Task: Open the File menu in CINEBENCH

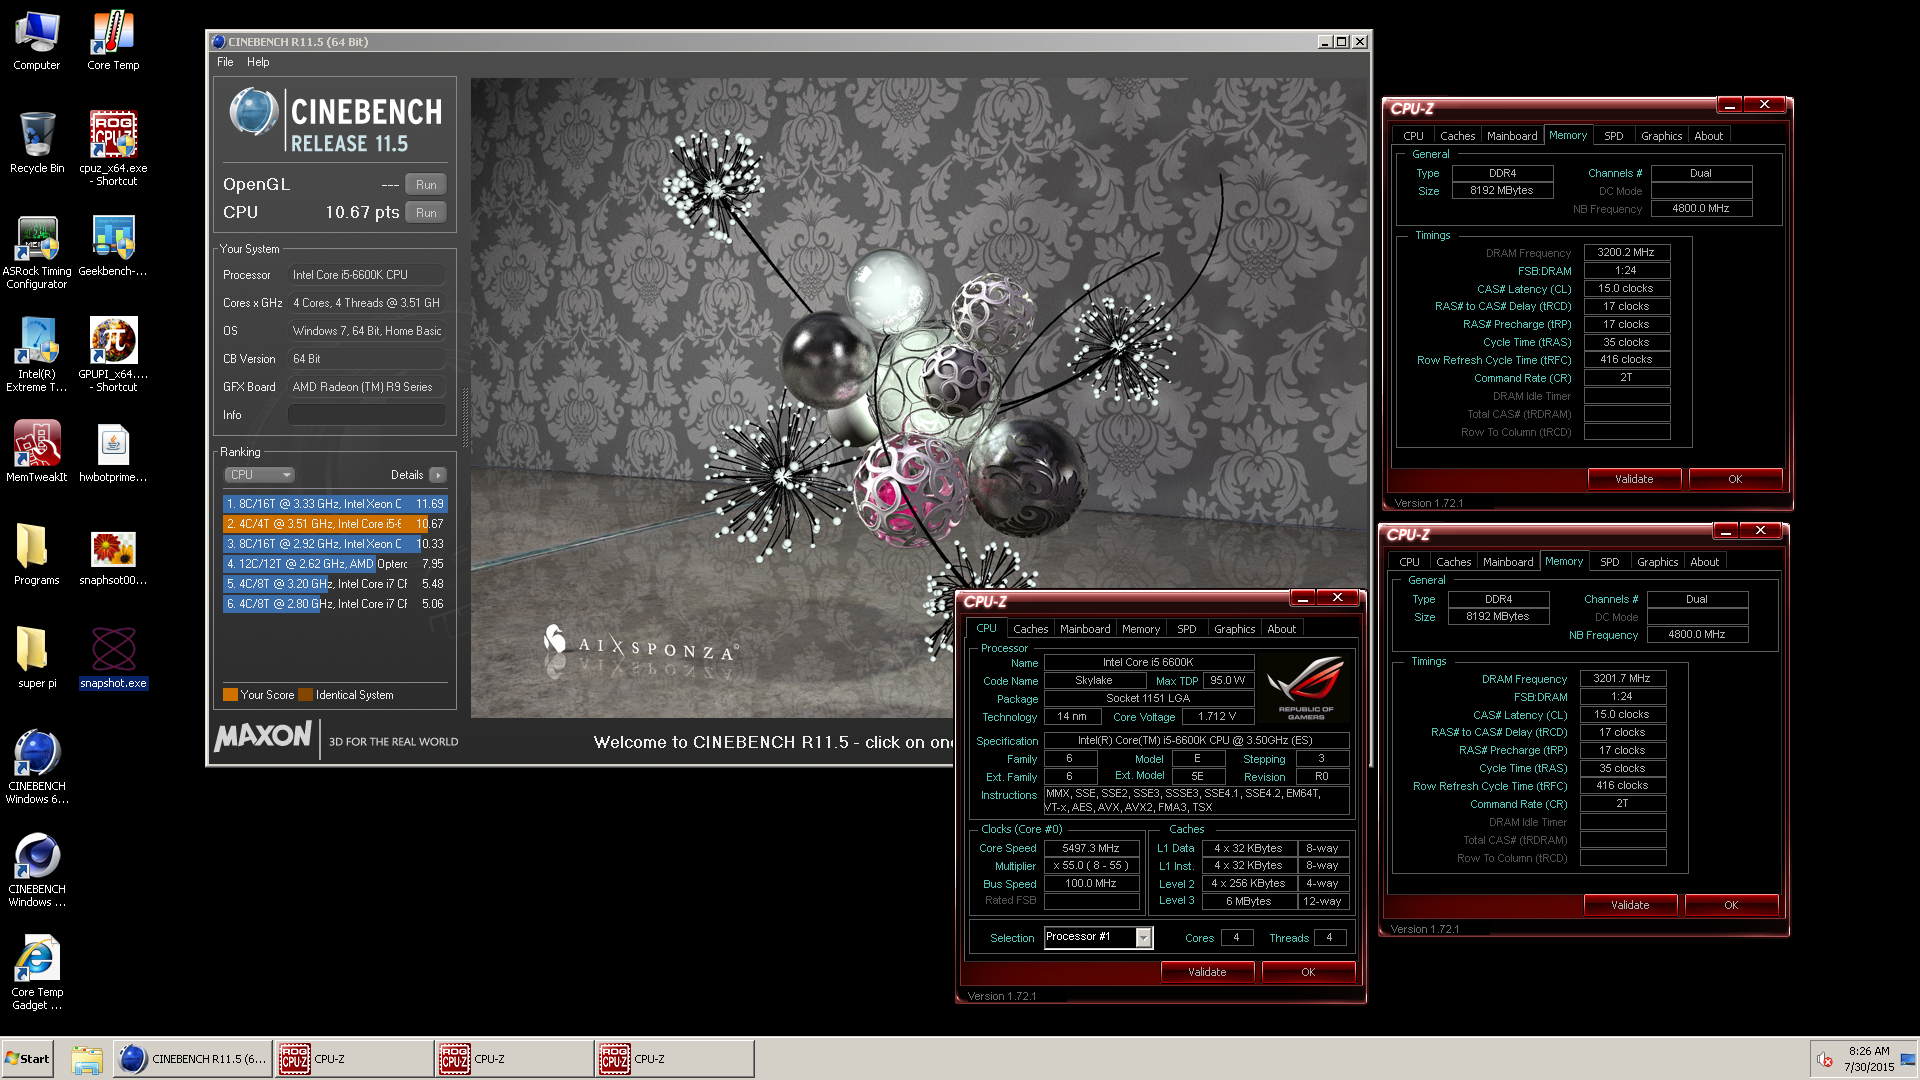Action: point(225,62)
